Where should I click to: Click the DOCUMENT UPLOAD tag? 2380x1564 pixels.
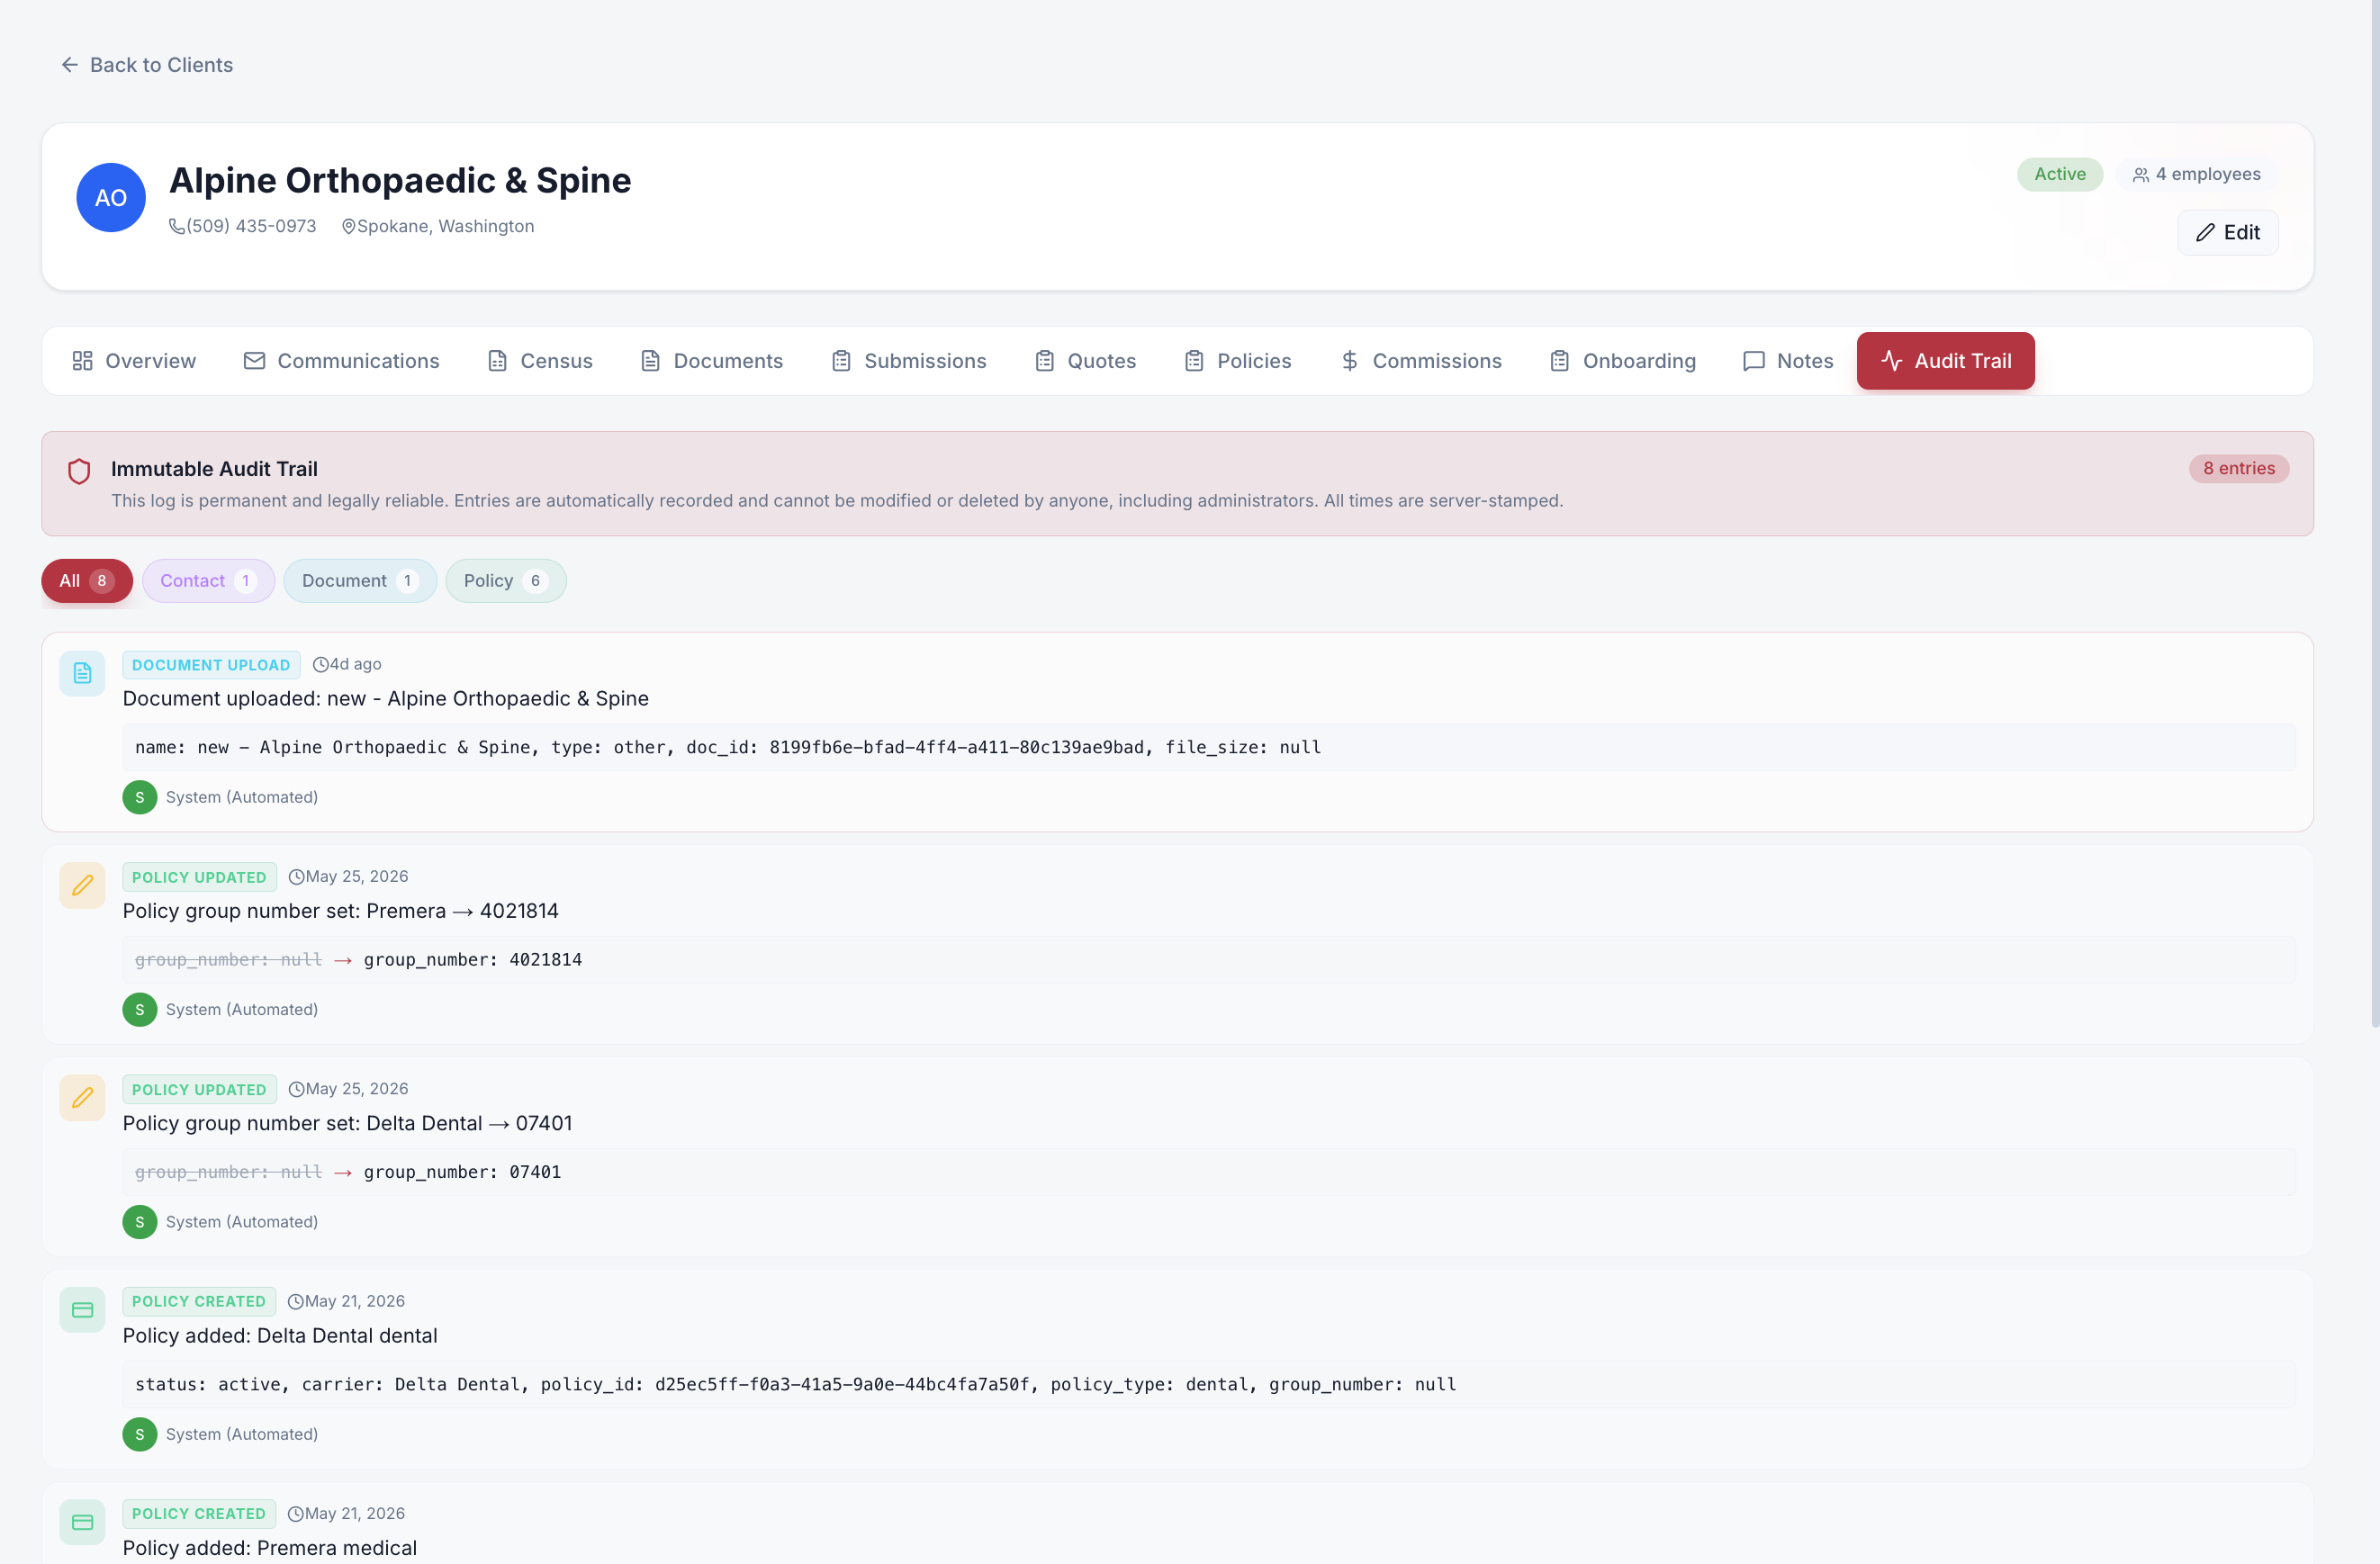click(x=211, y=665)
